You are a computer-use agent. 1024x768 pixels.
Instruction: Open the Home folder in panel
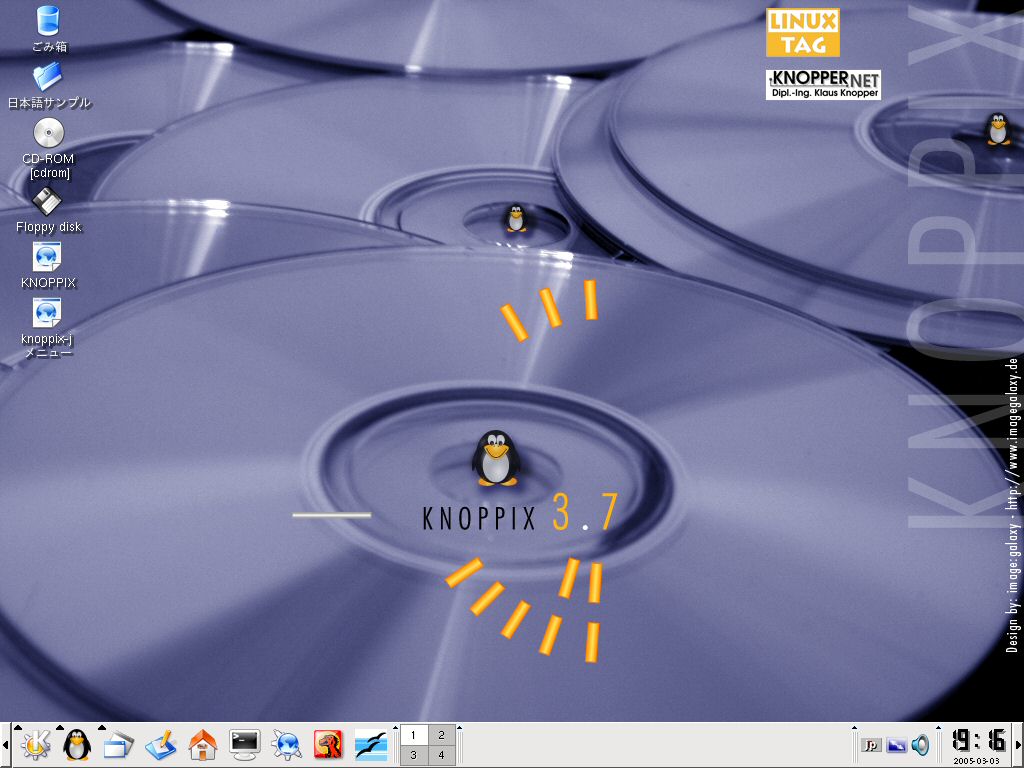pos(203,744)
